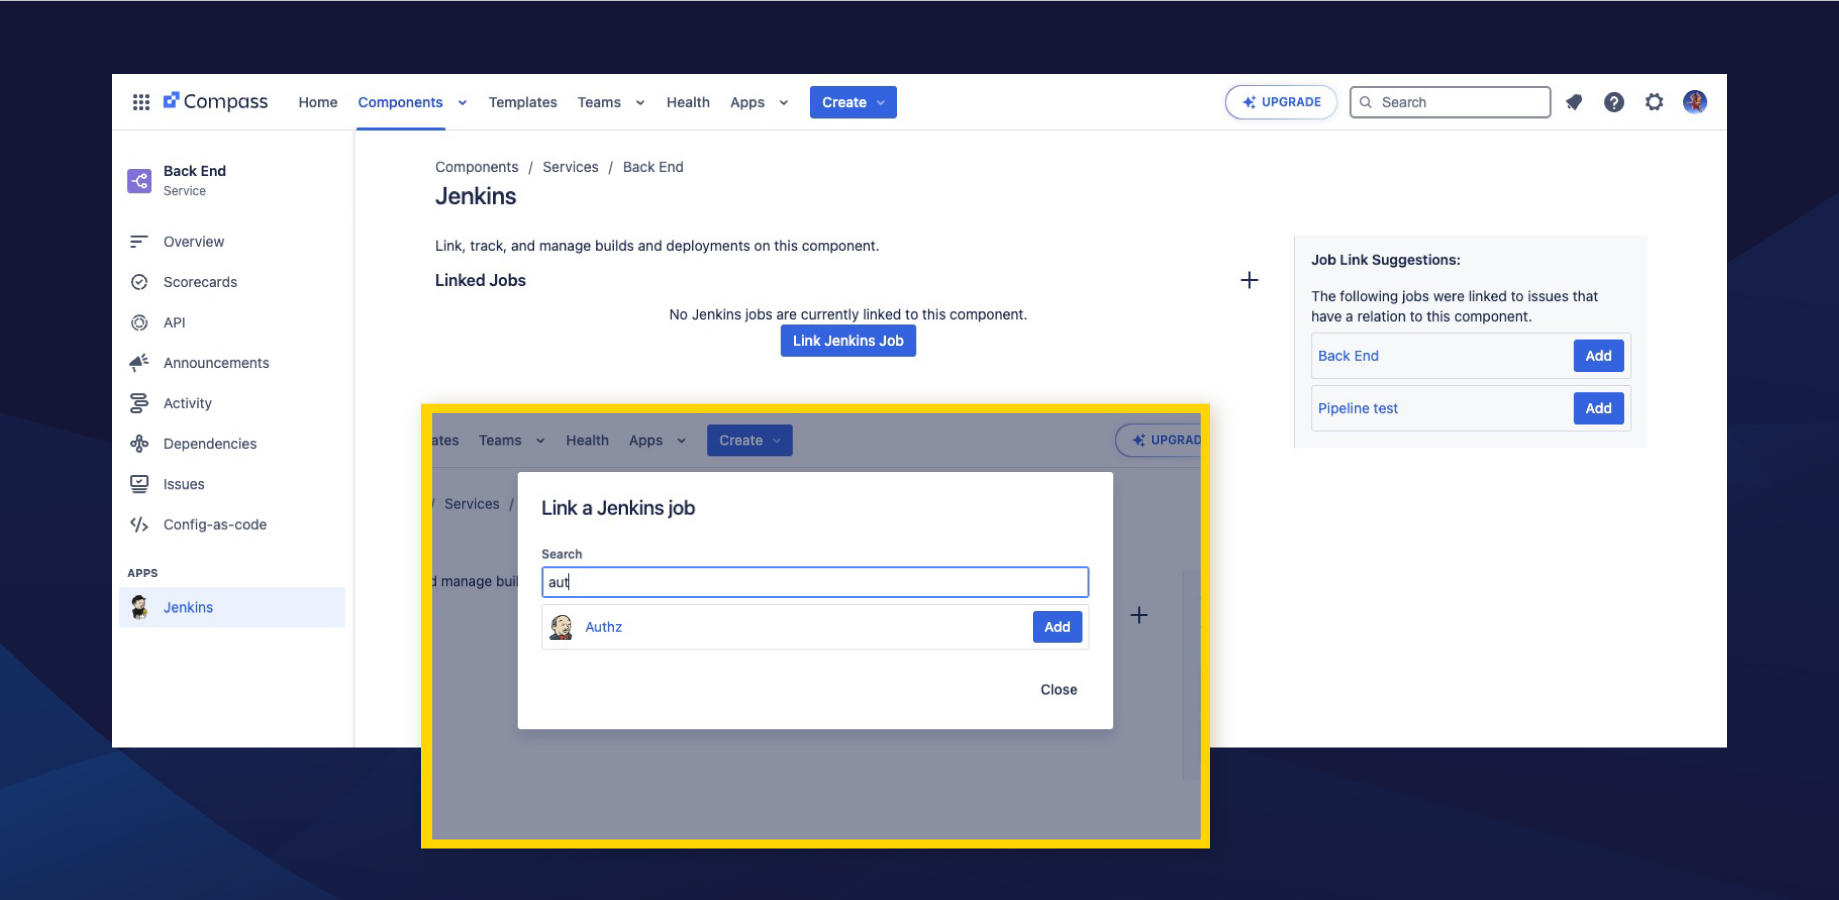Click the Back End service component icon
This screenshot has height=900, width=1839.
(x=139, y=181)
